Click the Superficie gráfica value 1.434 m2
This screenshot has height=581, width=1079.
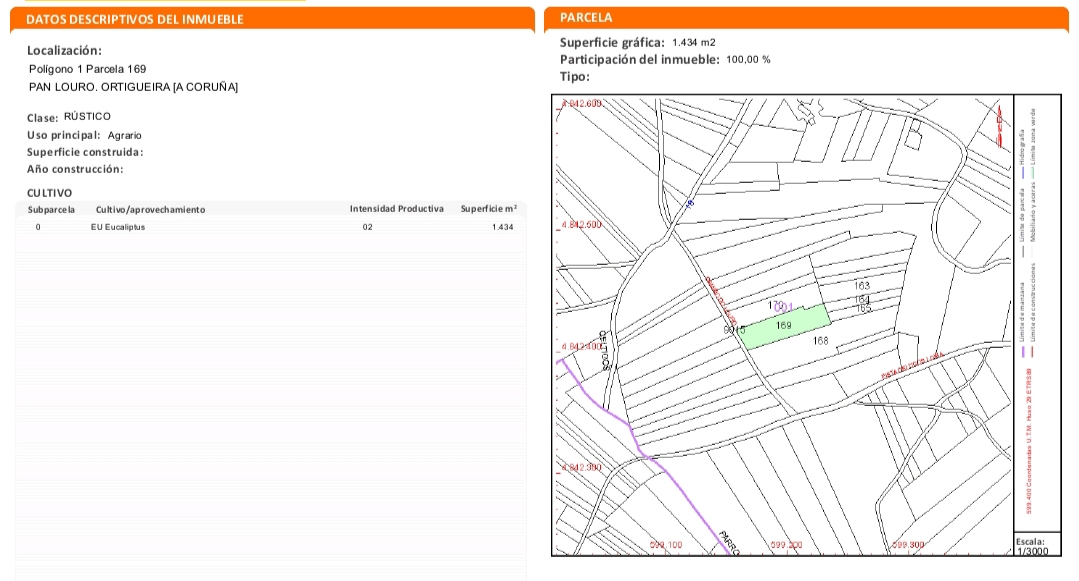coord(694,42)
